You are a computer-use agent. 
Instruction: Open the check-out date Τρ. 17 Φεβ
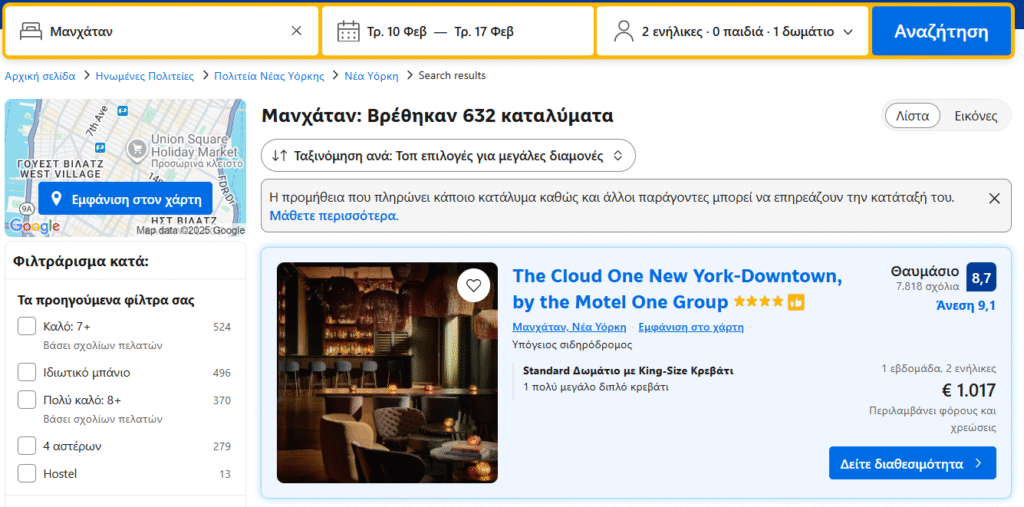pos(484,31)
